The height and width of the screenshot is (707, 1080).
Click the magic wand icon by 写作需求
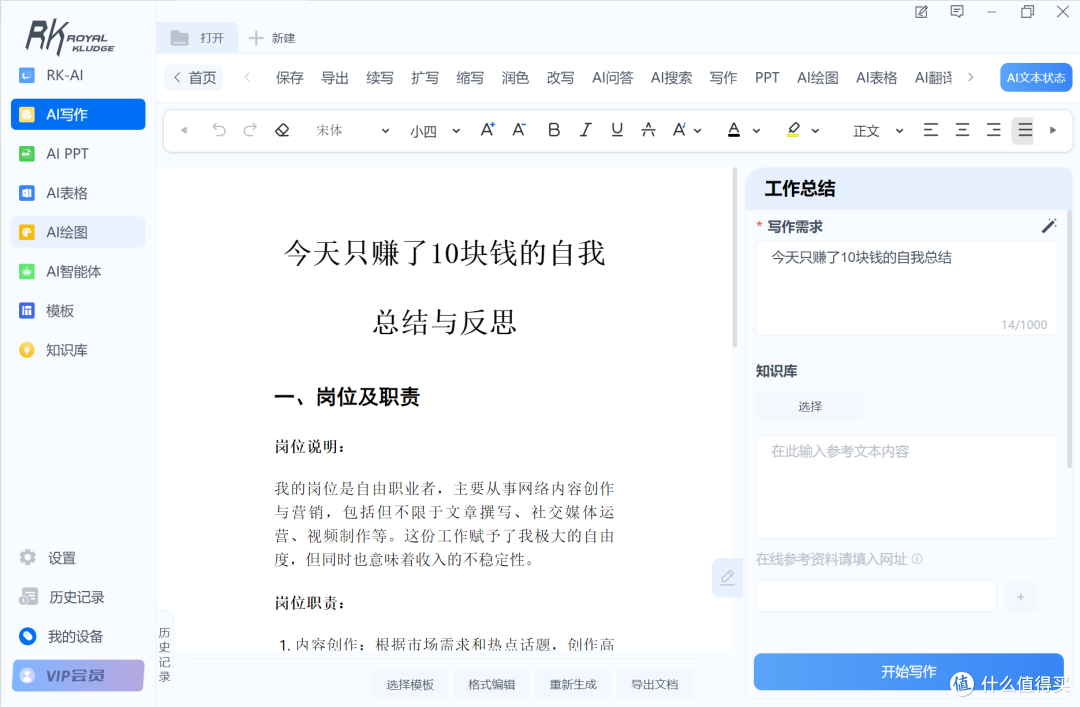1049,226
